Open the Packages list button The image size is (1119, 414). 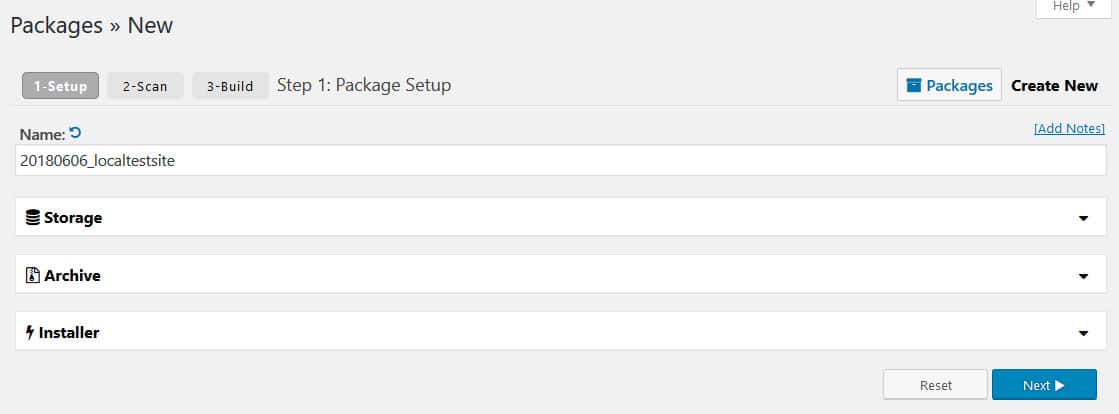click(949, 86)
